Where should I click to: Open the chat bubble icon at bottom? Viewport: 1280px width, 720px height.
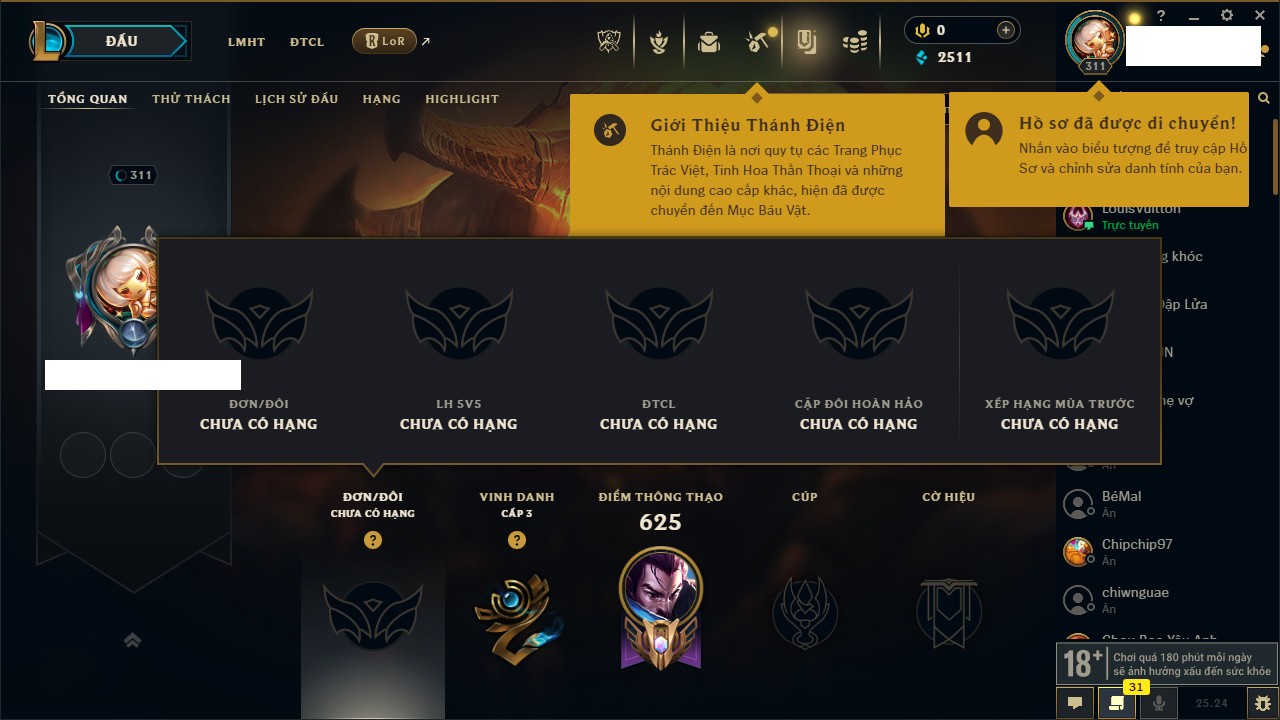[x=1075, y=703]
